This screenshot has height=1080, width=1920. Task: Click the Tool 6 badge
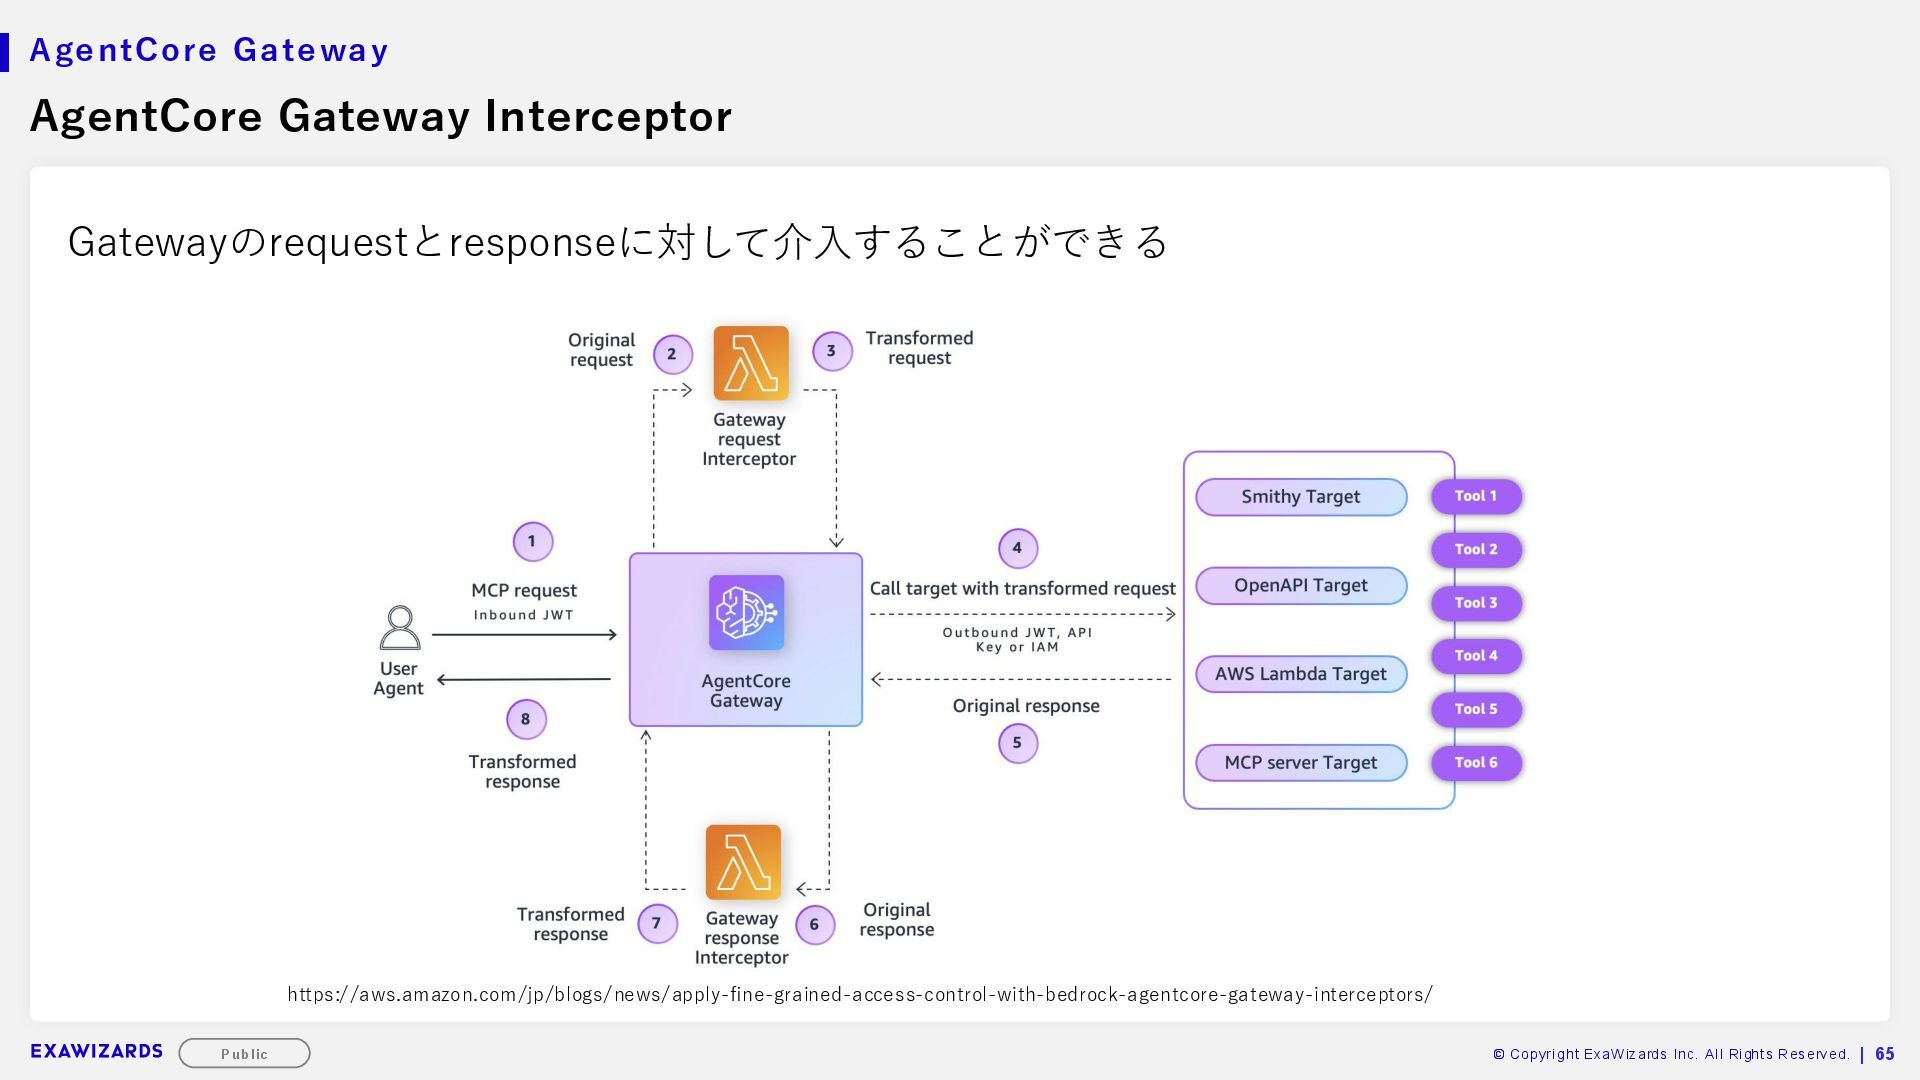tap(1475, 763)
